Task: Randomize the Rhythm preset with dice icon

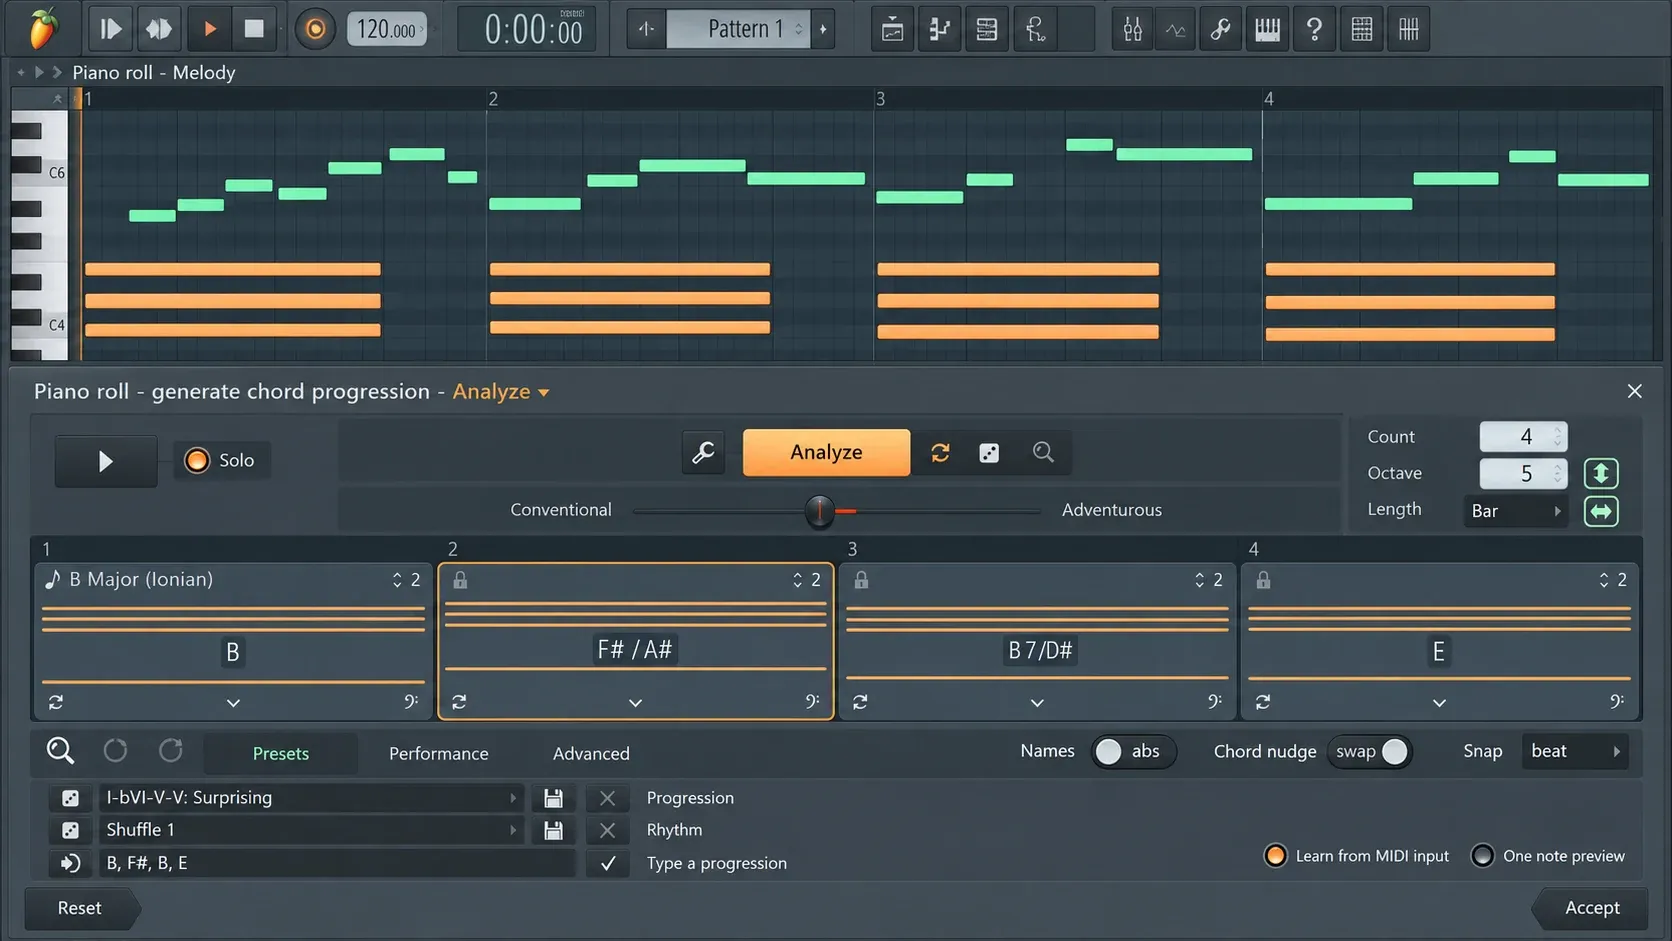Action: [70, 830]
